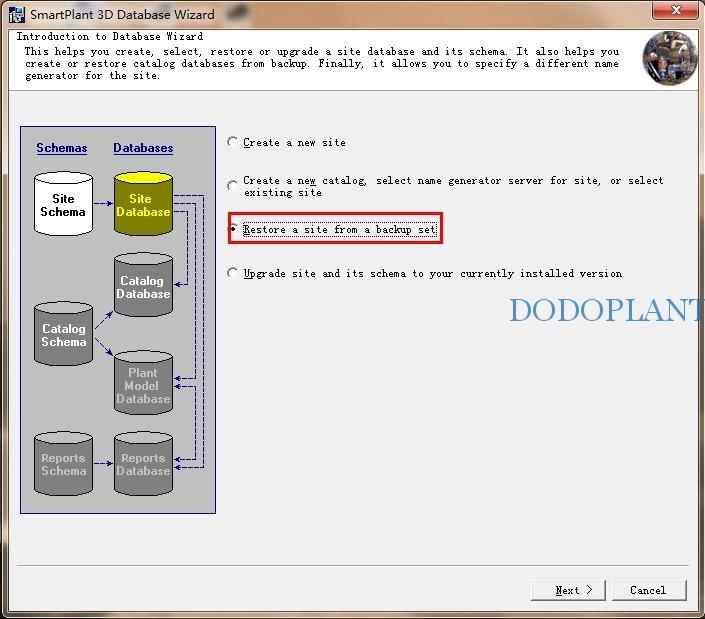Click the round wizard photo in header
Image resolution: width=705 pixels, height=619 pixels.
670,58
